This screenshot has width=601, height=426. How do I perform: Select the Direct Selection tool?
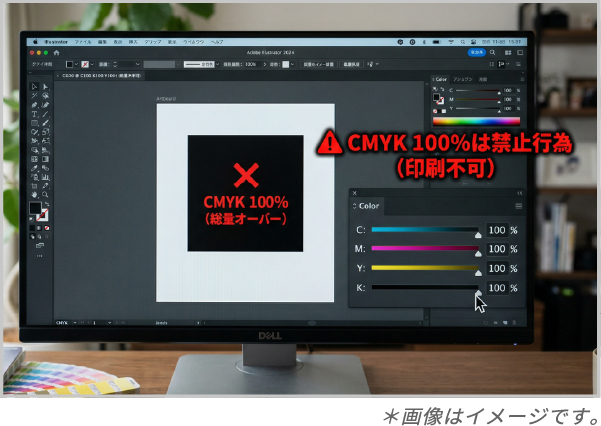tap(46, 87)
